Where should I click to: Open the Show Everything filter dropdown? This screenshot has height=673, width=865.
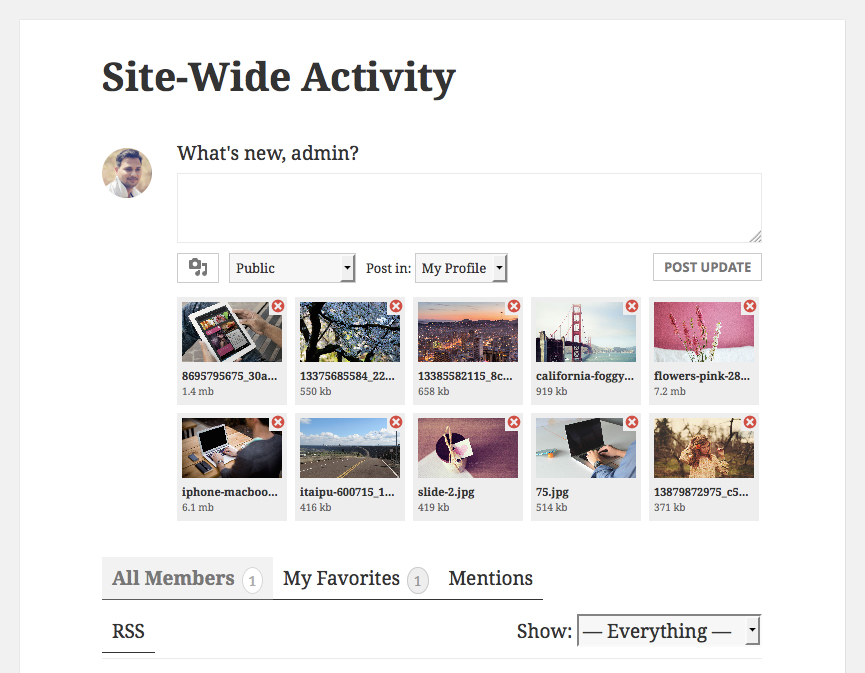pos(669,631)
